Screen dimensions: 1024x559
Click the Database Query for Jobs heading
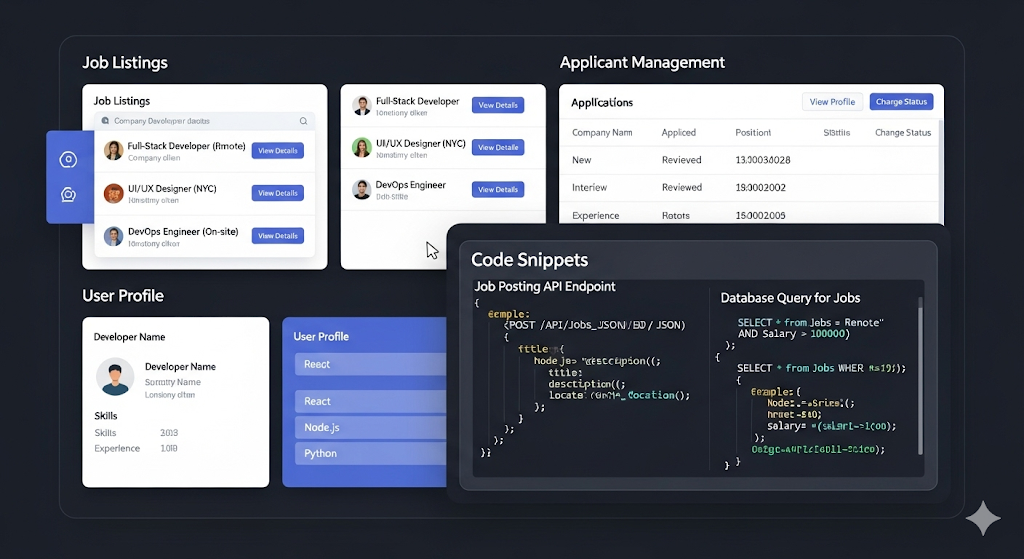coord(790,298)
